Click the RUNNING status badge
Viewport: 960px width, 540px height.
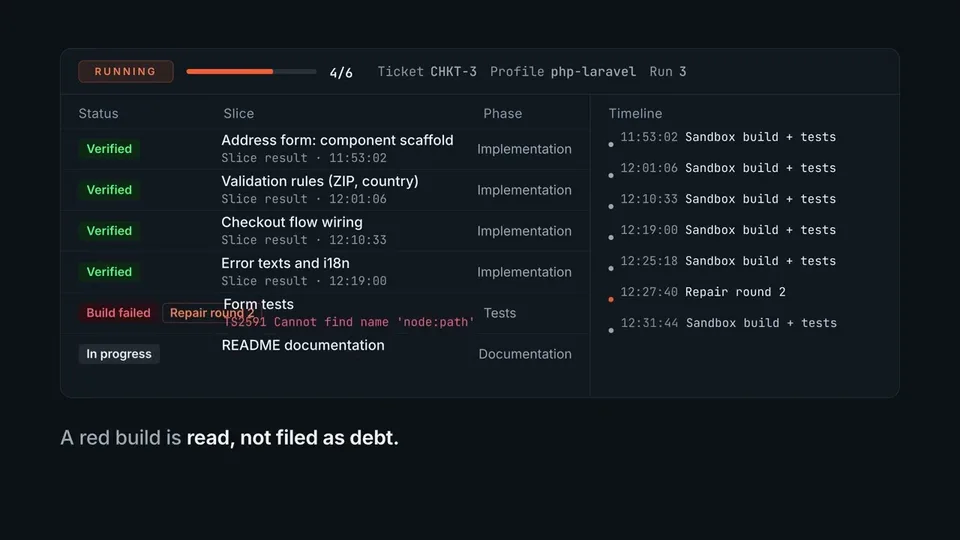[x=126, y=72]
